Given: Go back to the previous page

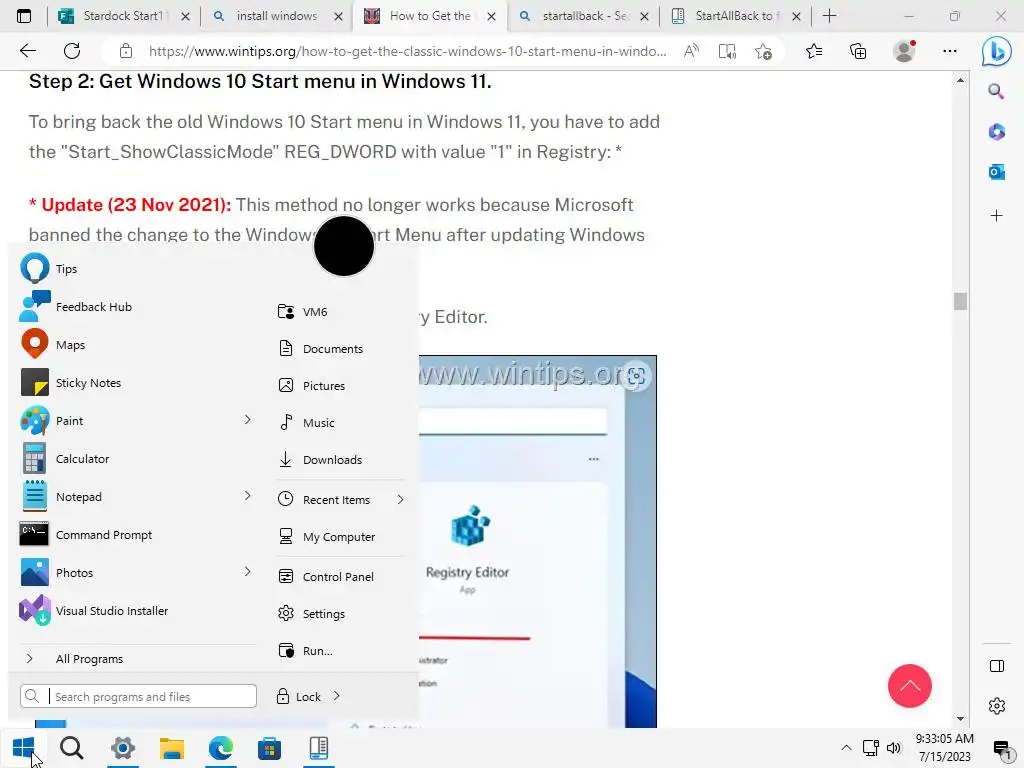Looking at the screenshot, I should [27, 51].
